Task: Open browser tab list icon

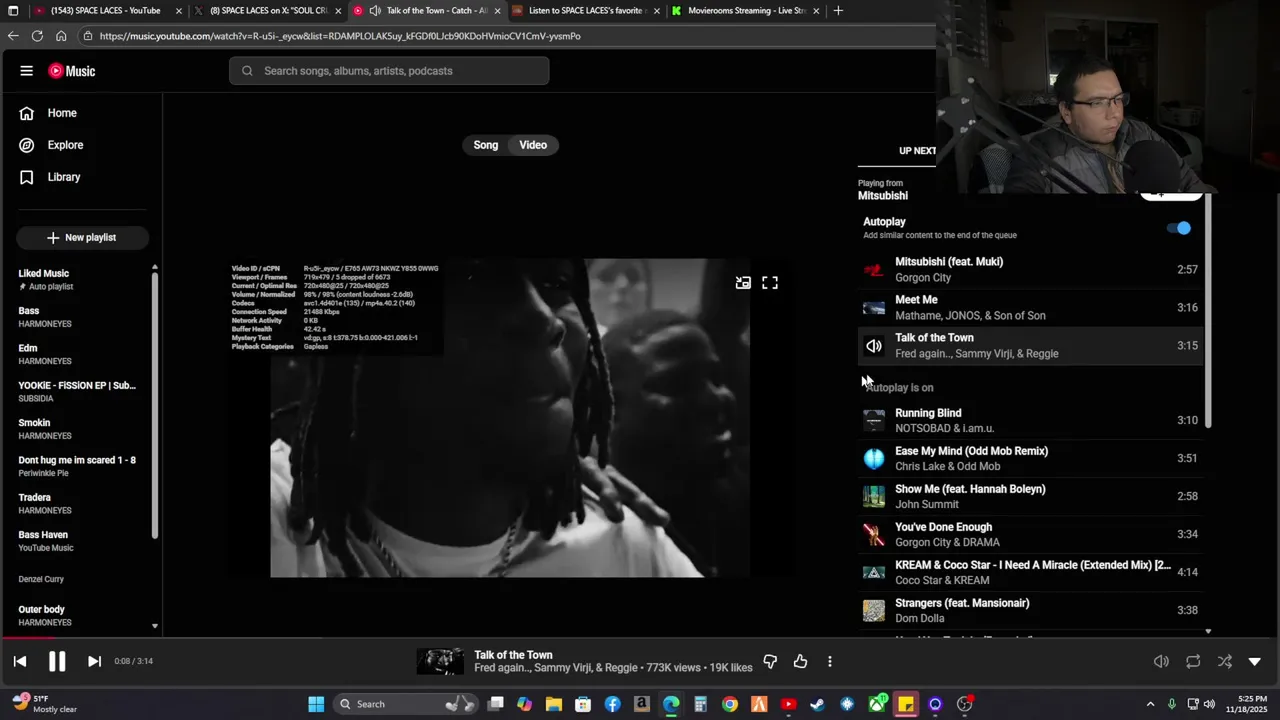Action: 13,11
